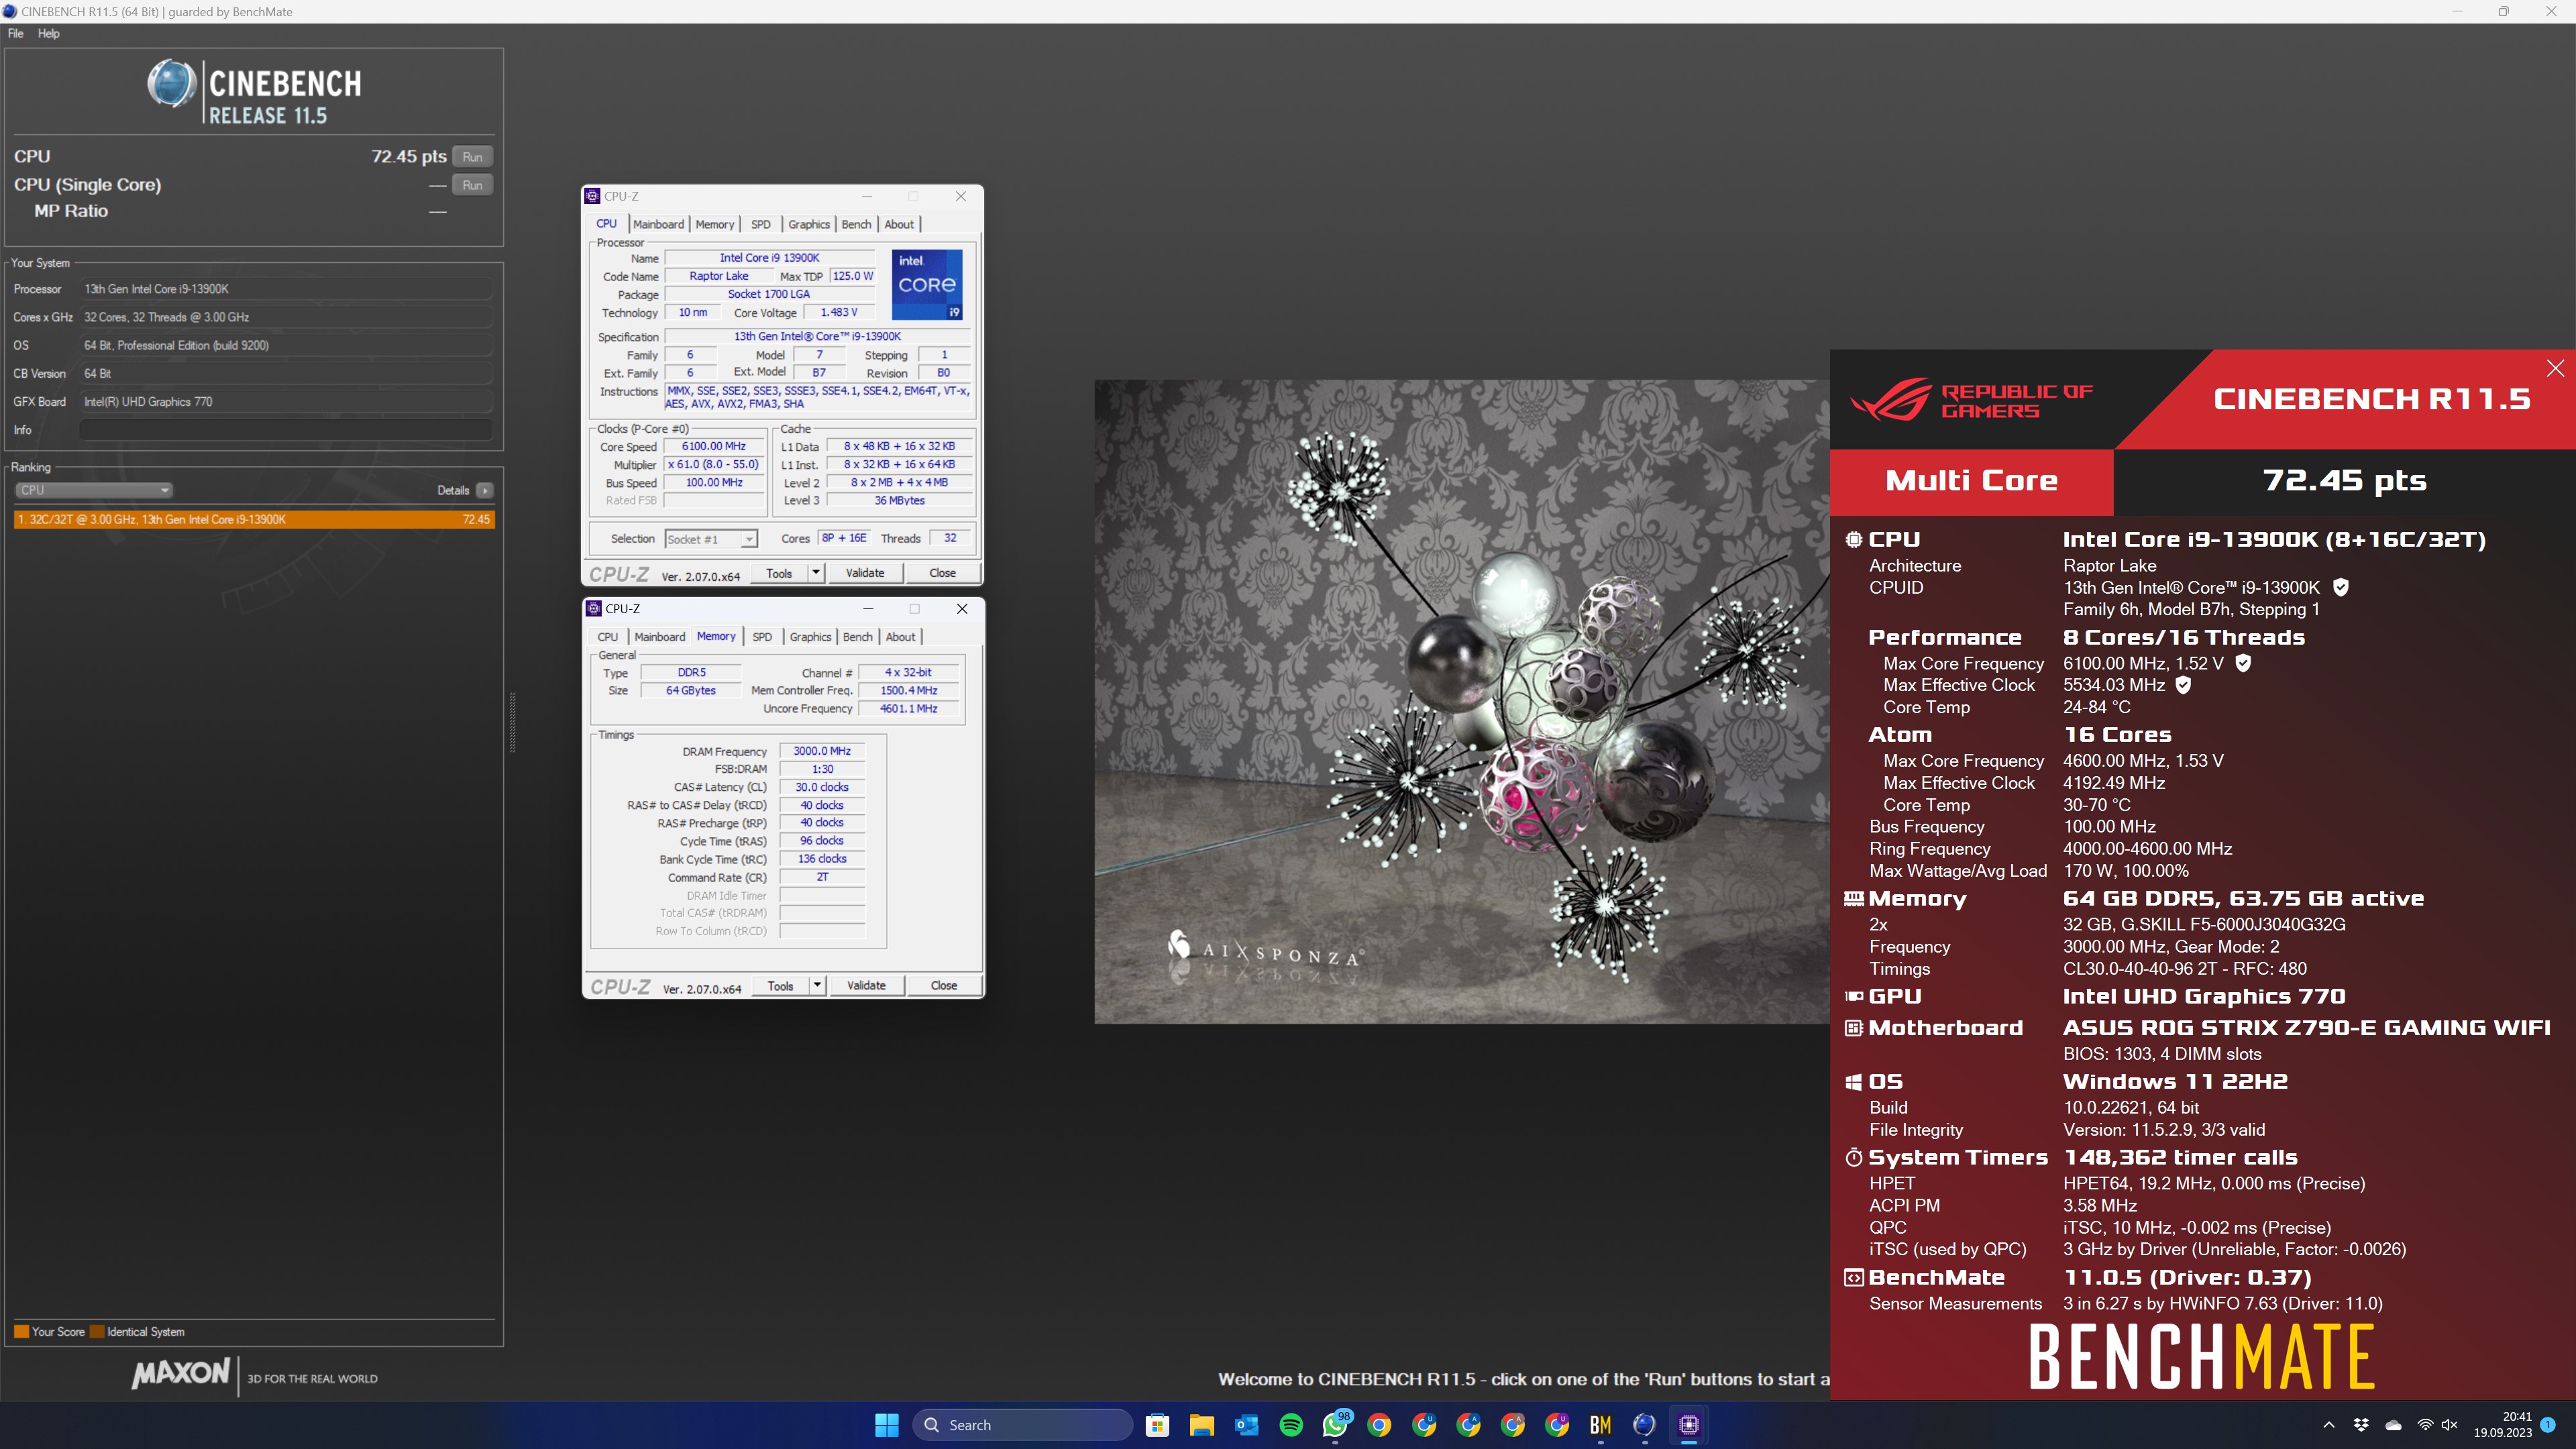Switch to About tab in upper CPU-Z
Viewport: 2576px width, 1449px height.
click(x=899, y=224)
